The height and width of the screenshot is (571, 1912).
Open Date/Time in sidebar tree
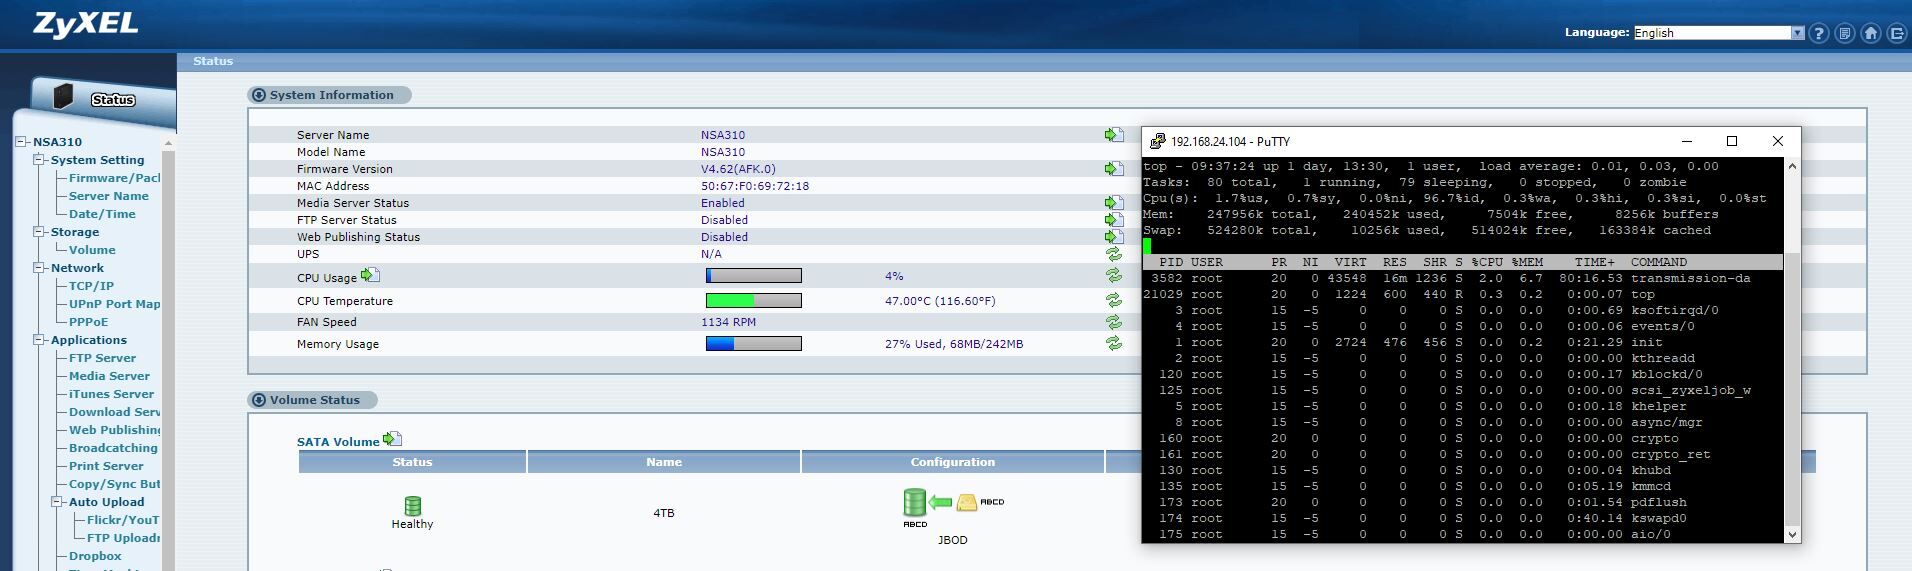(x=102, y=214)
